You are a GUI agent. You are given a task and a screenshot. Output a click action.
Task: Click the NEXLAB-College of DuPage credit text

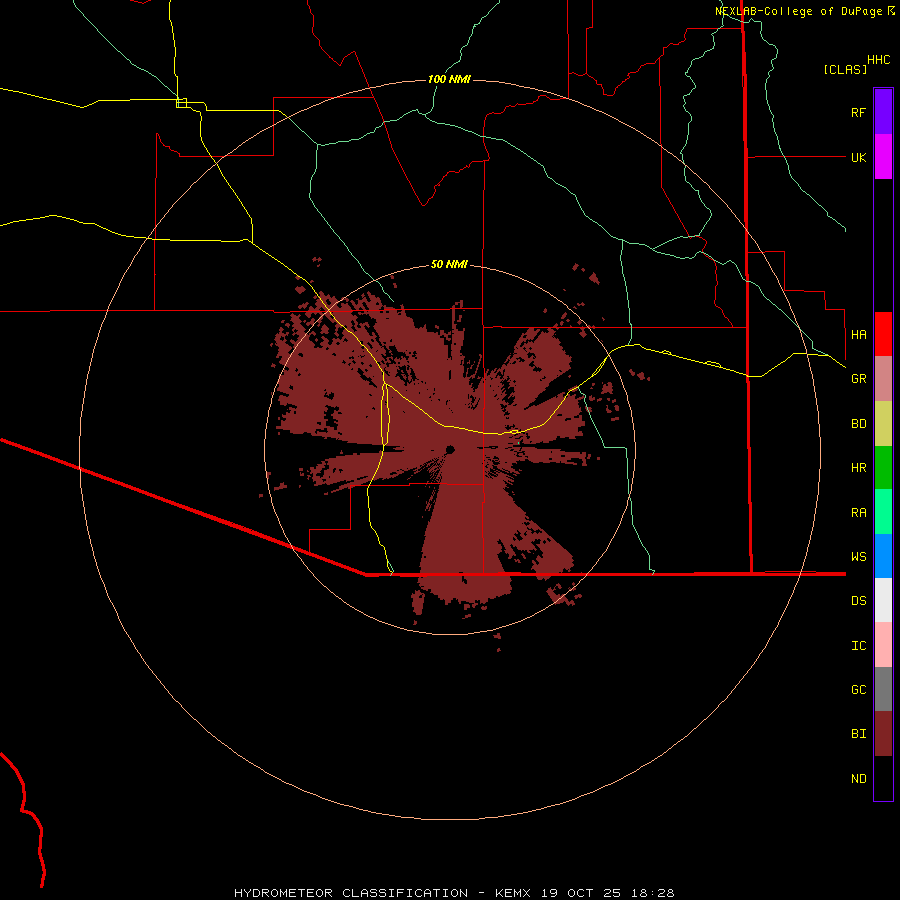(x=800, y=11)
